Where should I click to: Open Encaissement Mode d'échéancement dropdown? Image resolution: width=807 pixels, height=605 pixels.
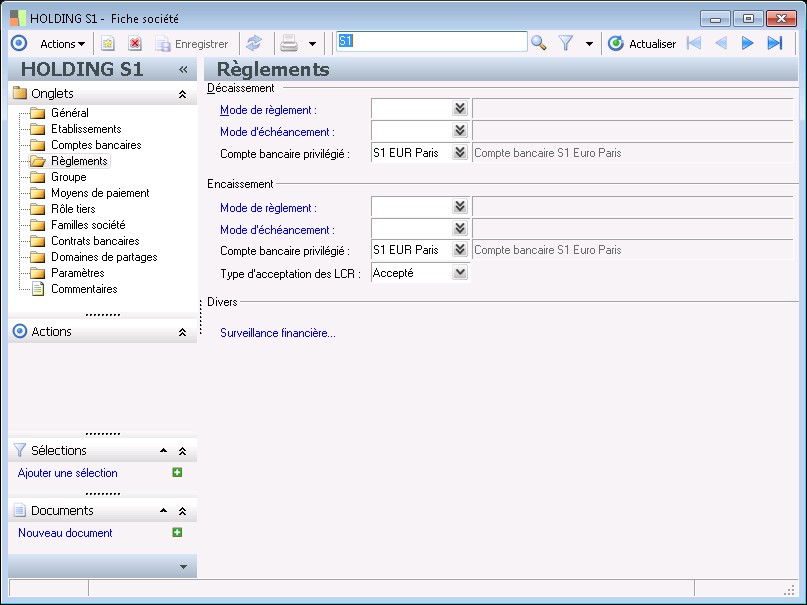460,228
